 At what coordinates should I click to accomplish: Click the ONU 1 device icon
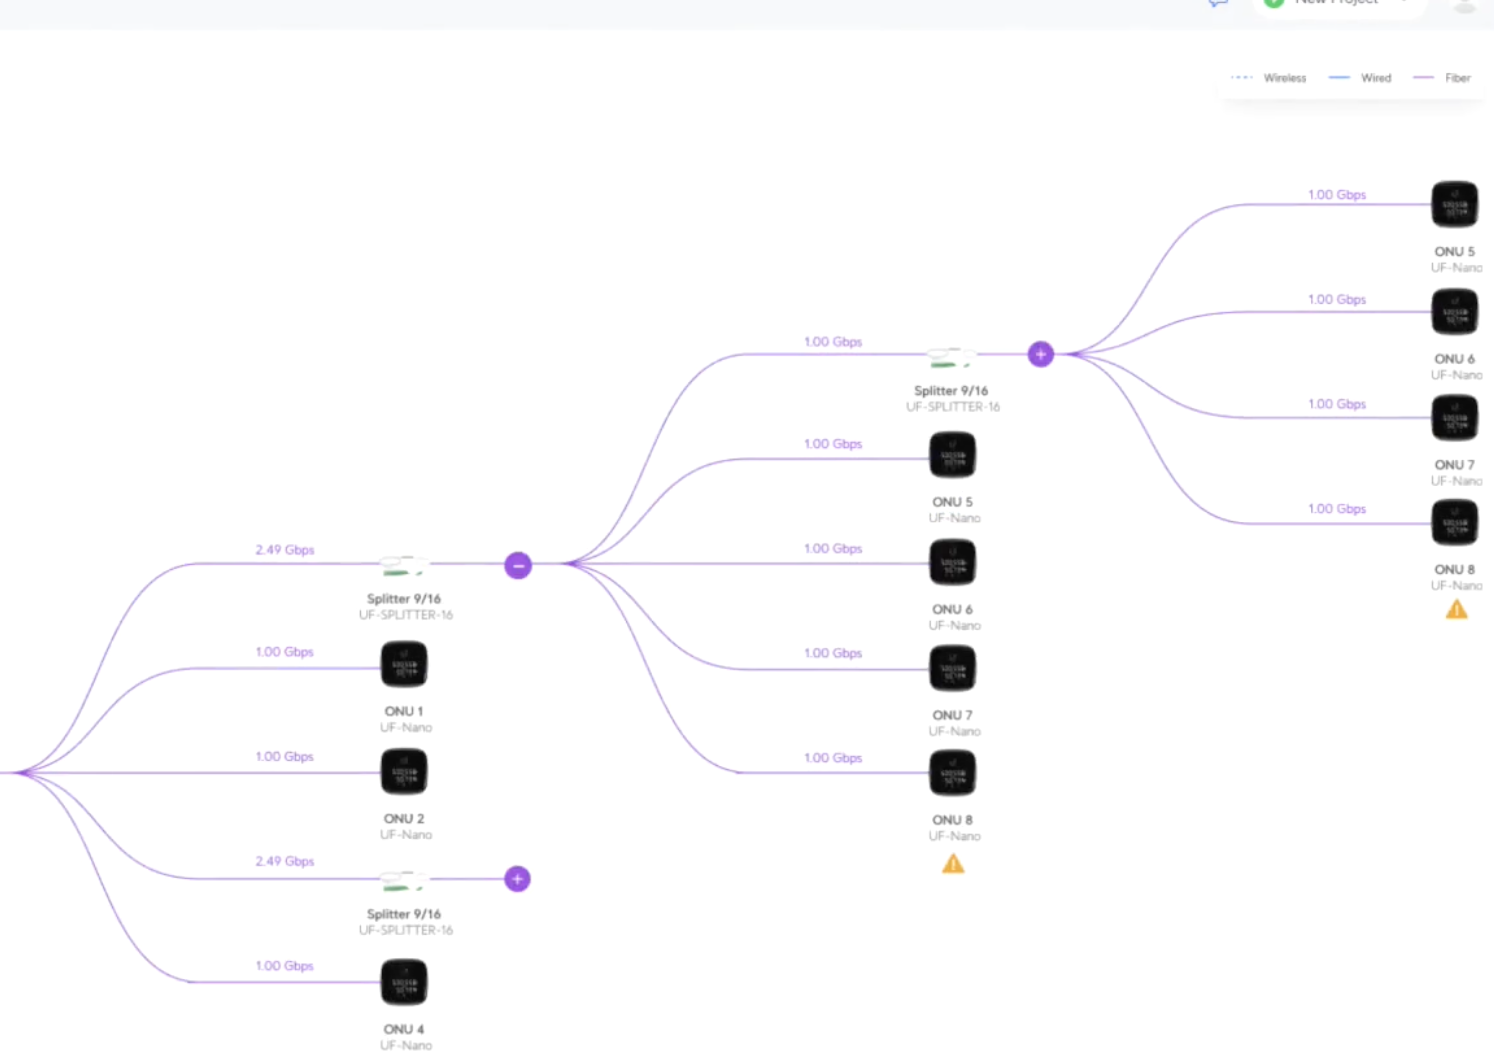point(404,665)
